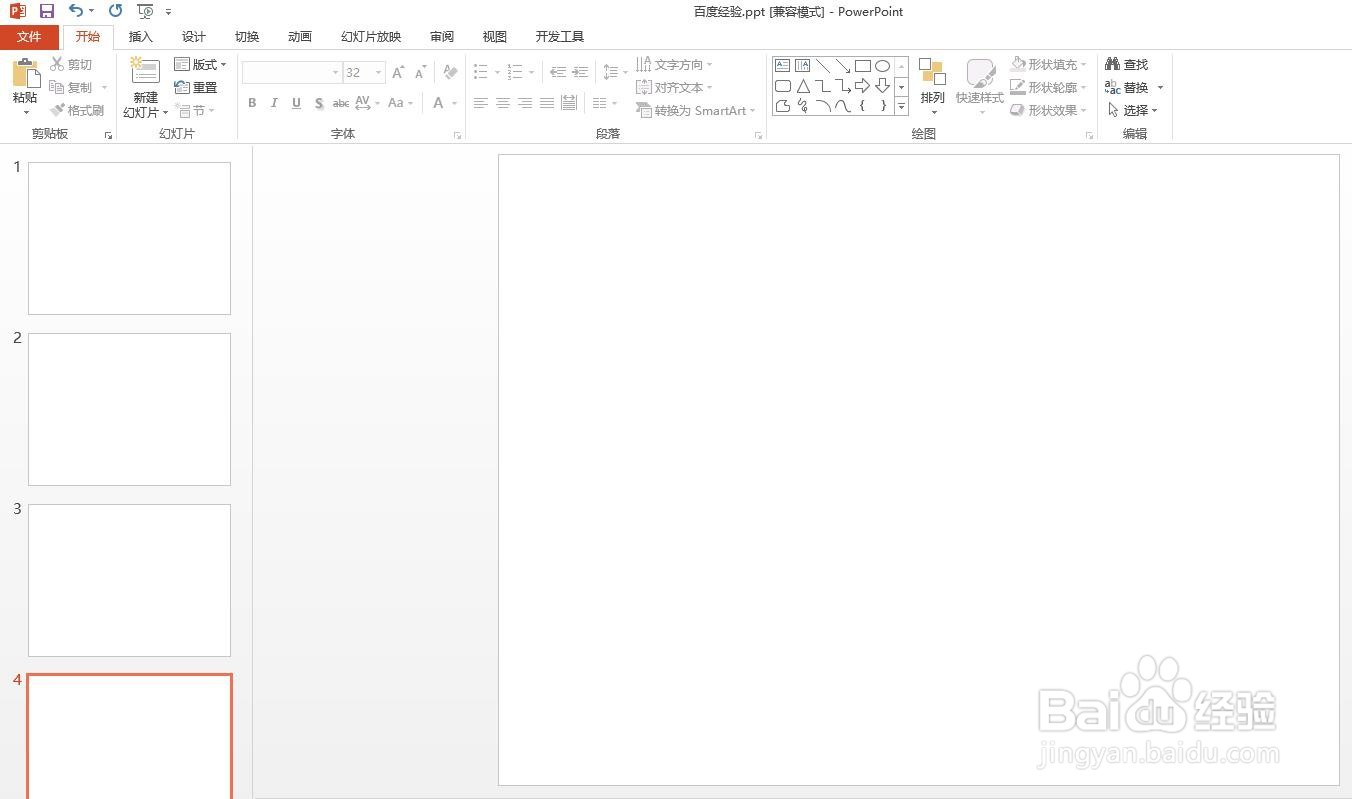Click the 新建幻灯片 slide icon

click(145, 72)
